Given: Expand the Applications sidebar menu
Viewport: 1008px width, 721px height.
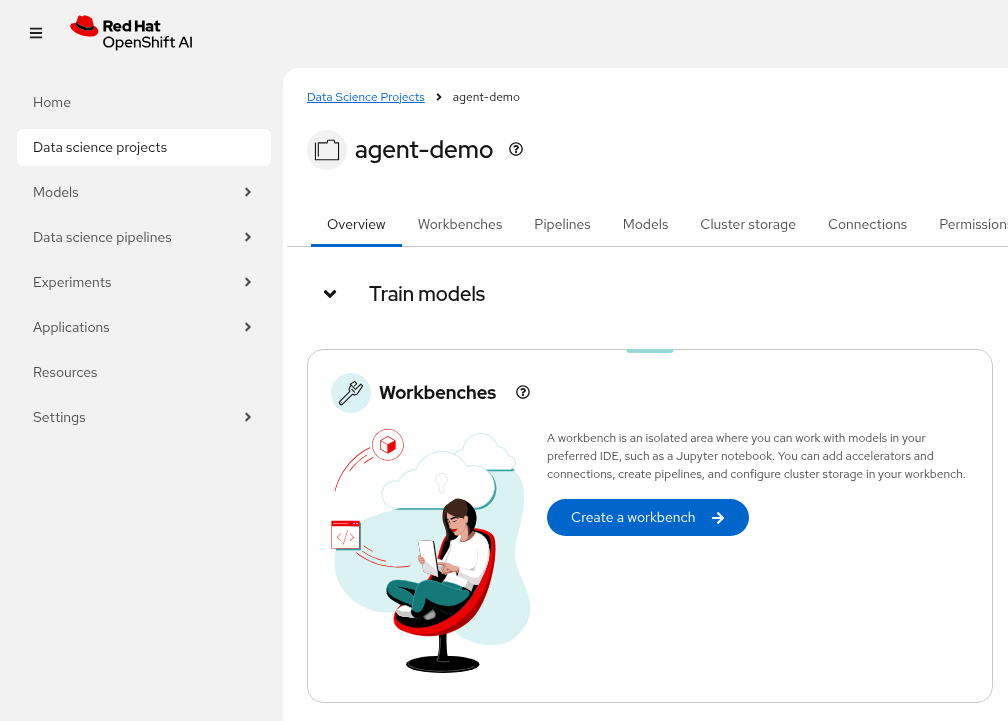Looking at the screenshot, I should tap(144, 327).
